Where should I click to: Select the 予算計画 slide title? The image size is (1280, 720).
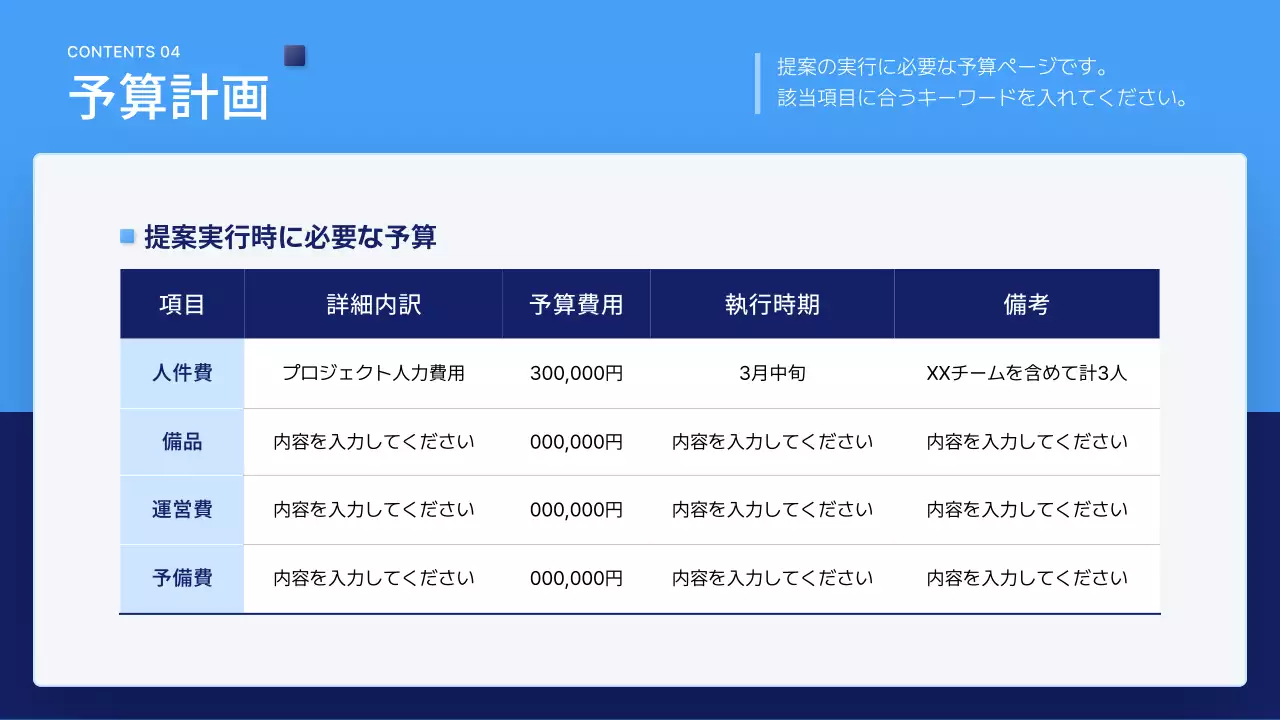click(169, 97)
